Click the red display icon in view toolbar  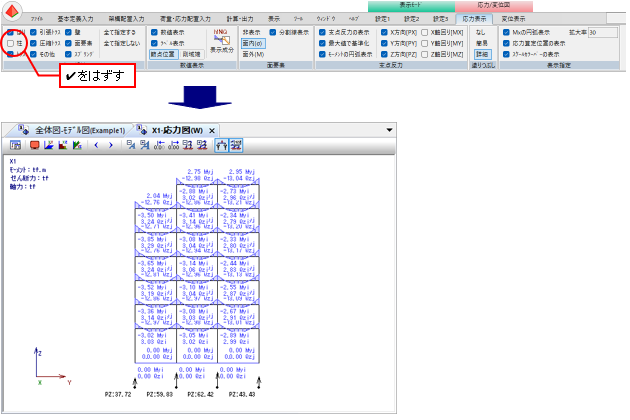[x=34, y=146]
